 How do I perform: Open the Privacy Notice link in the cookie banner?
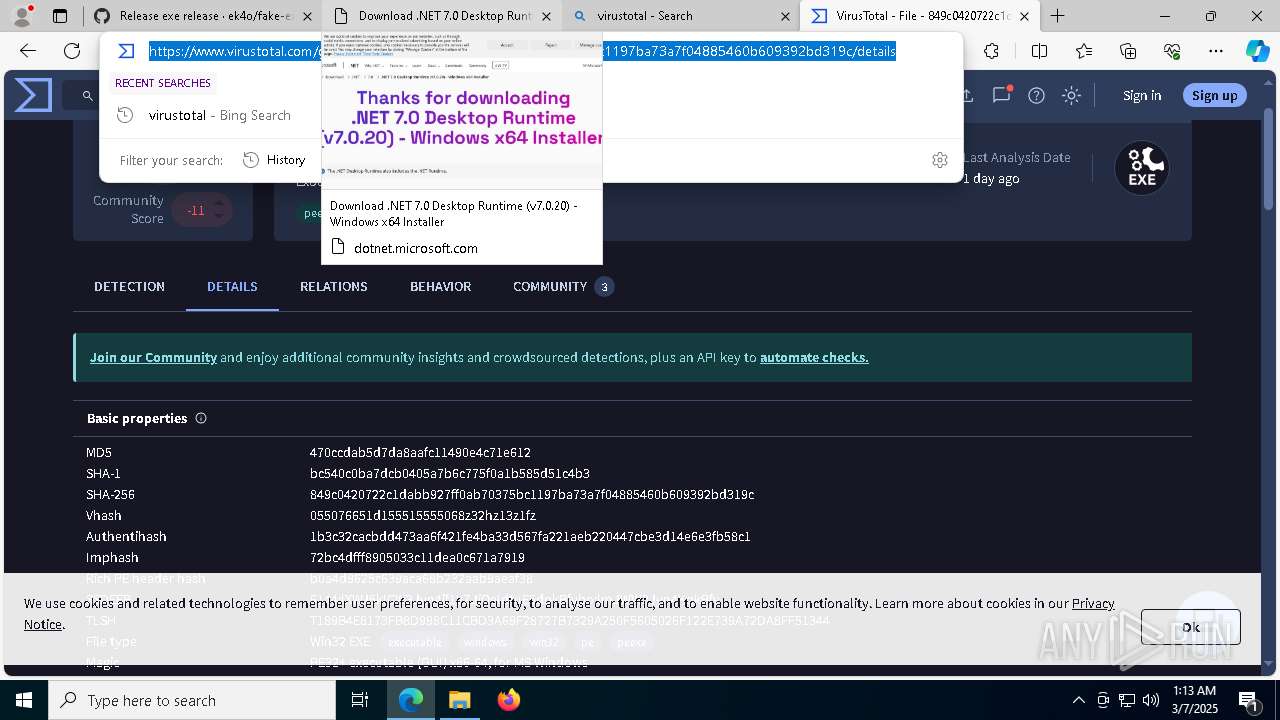coord(1093,603)
